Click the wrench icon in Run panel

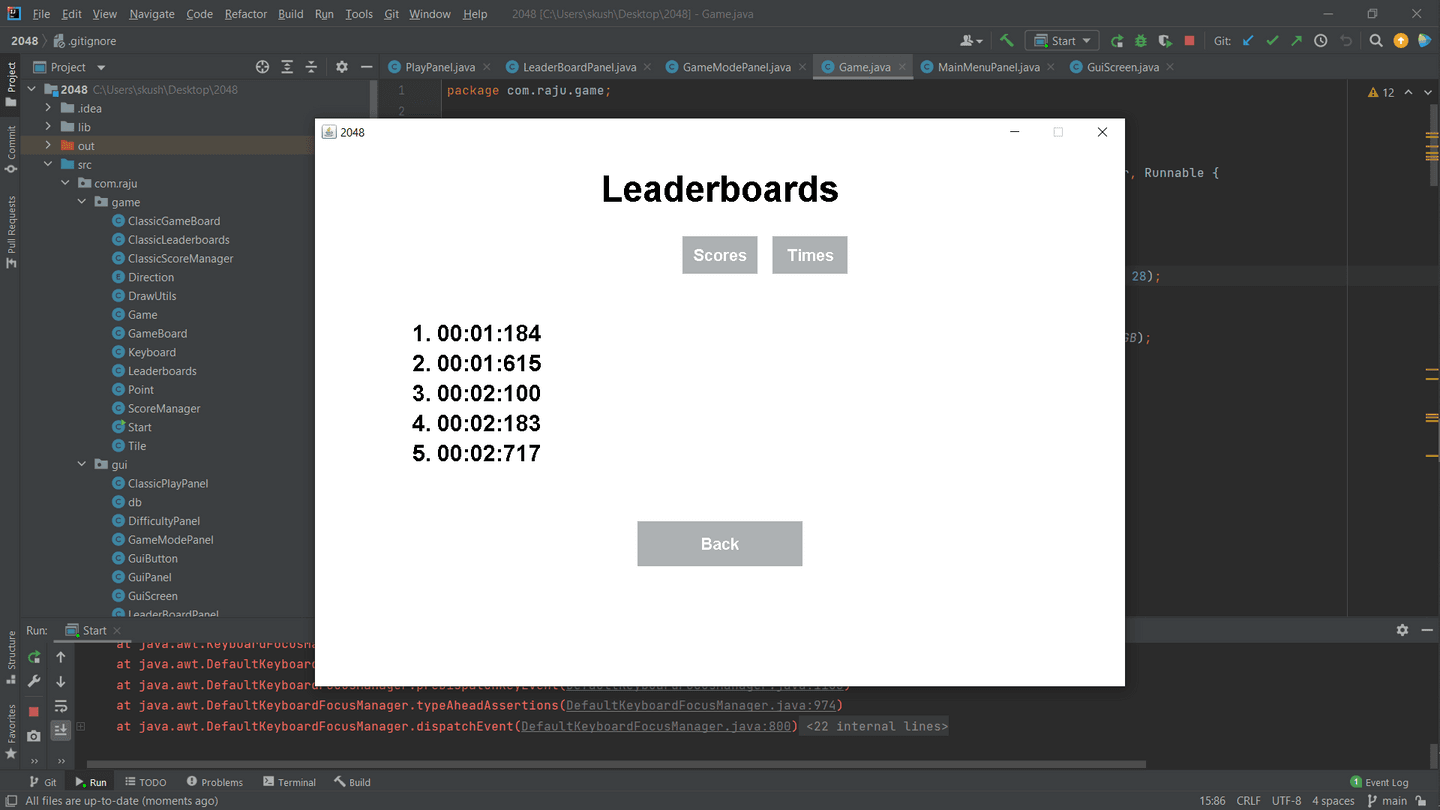coord(34,682)
